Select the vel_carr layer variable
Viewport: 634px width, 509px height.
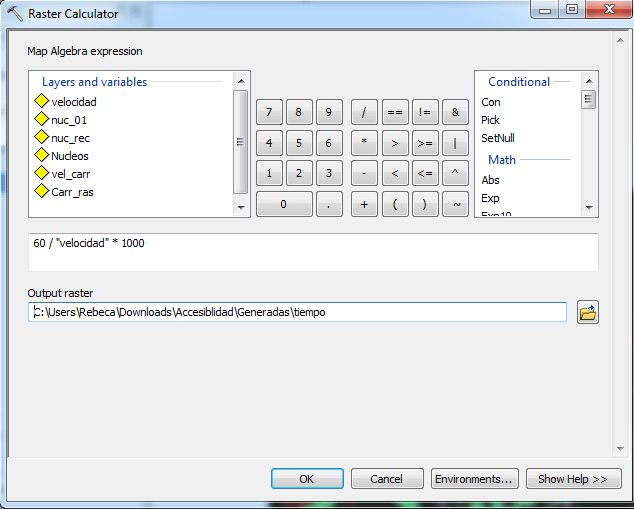point(71,174)
